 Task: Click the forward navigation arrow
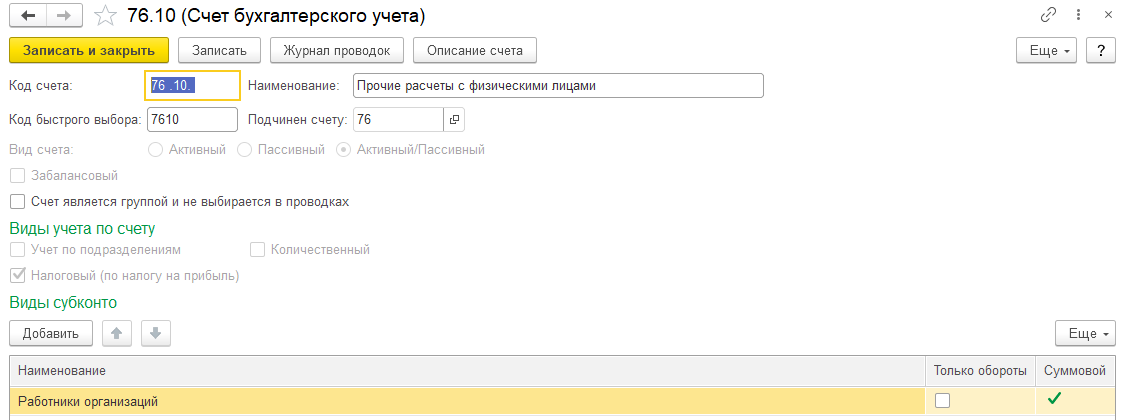[63, 17]
